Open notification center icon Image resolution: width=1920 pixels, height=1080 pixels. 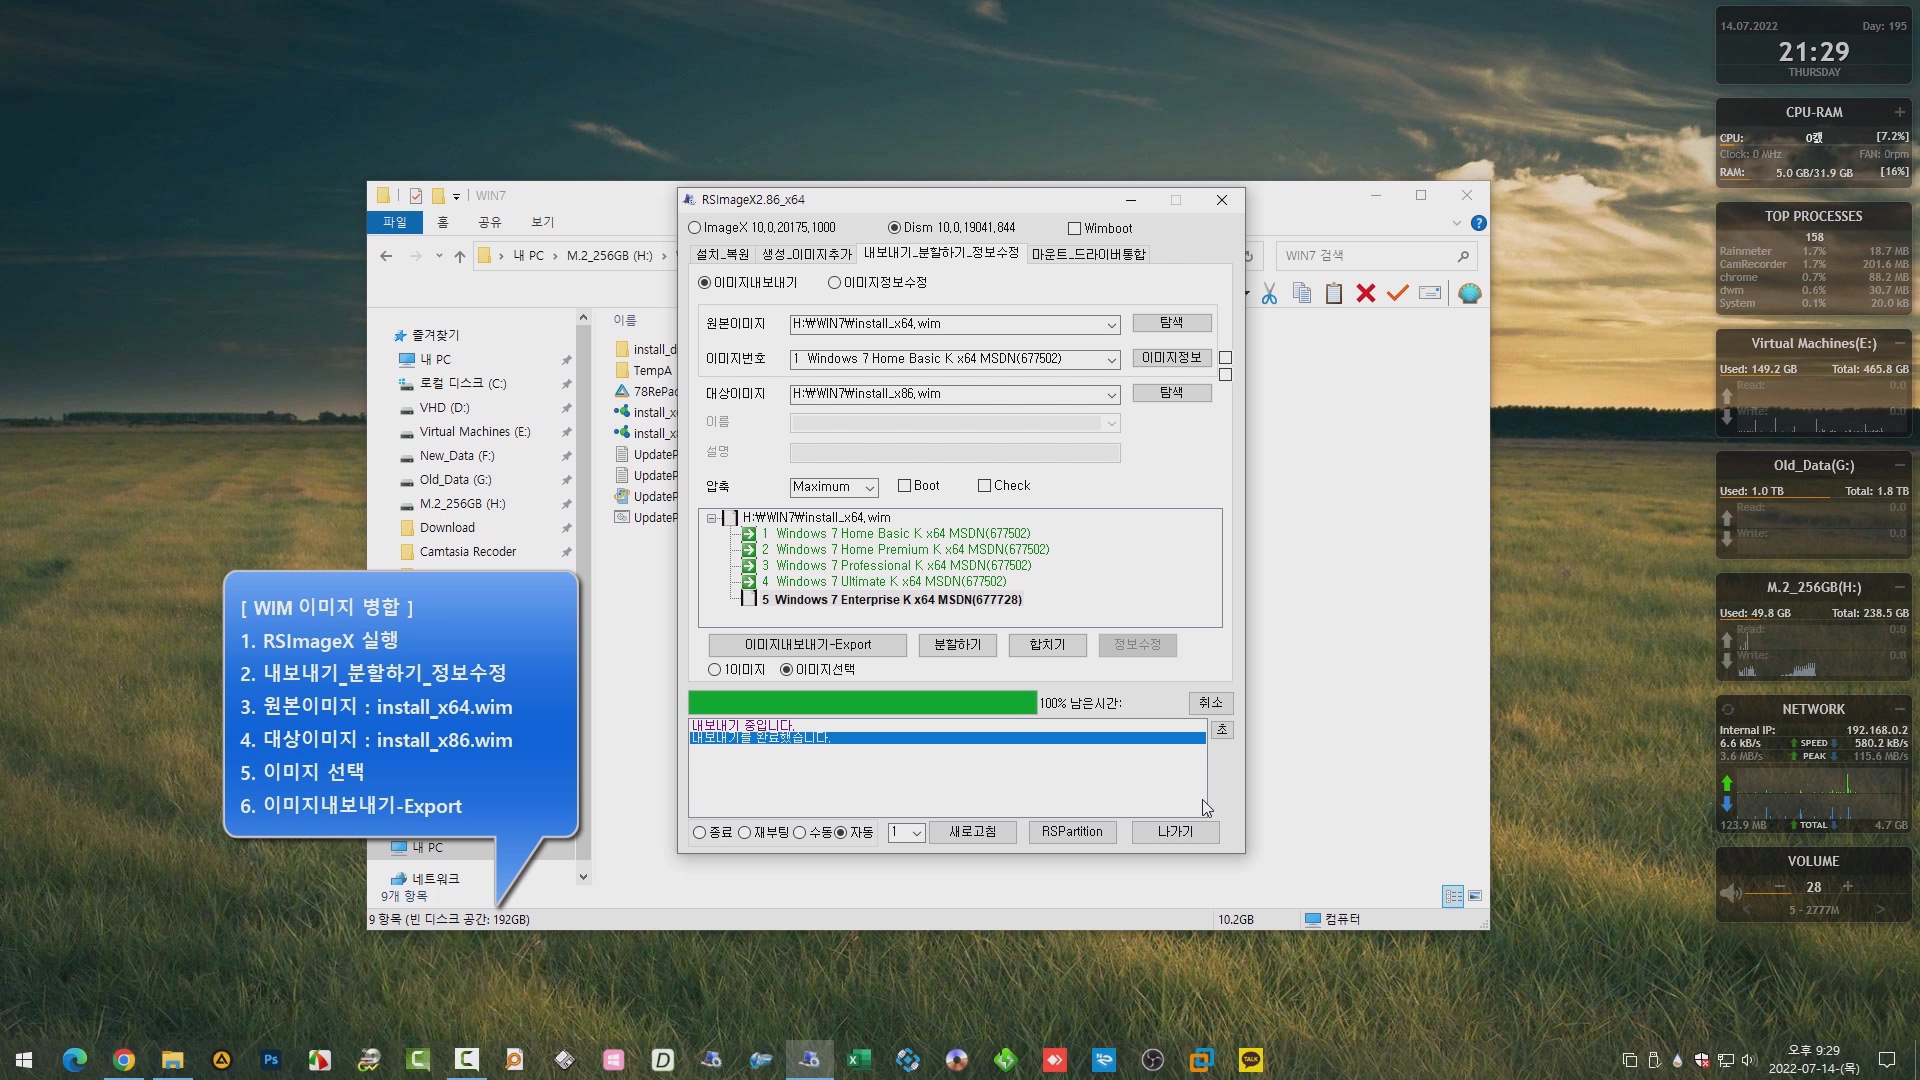coord(1887,1060)
